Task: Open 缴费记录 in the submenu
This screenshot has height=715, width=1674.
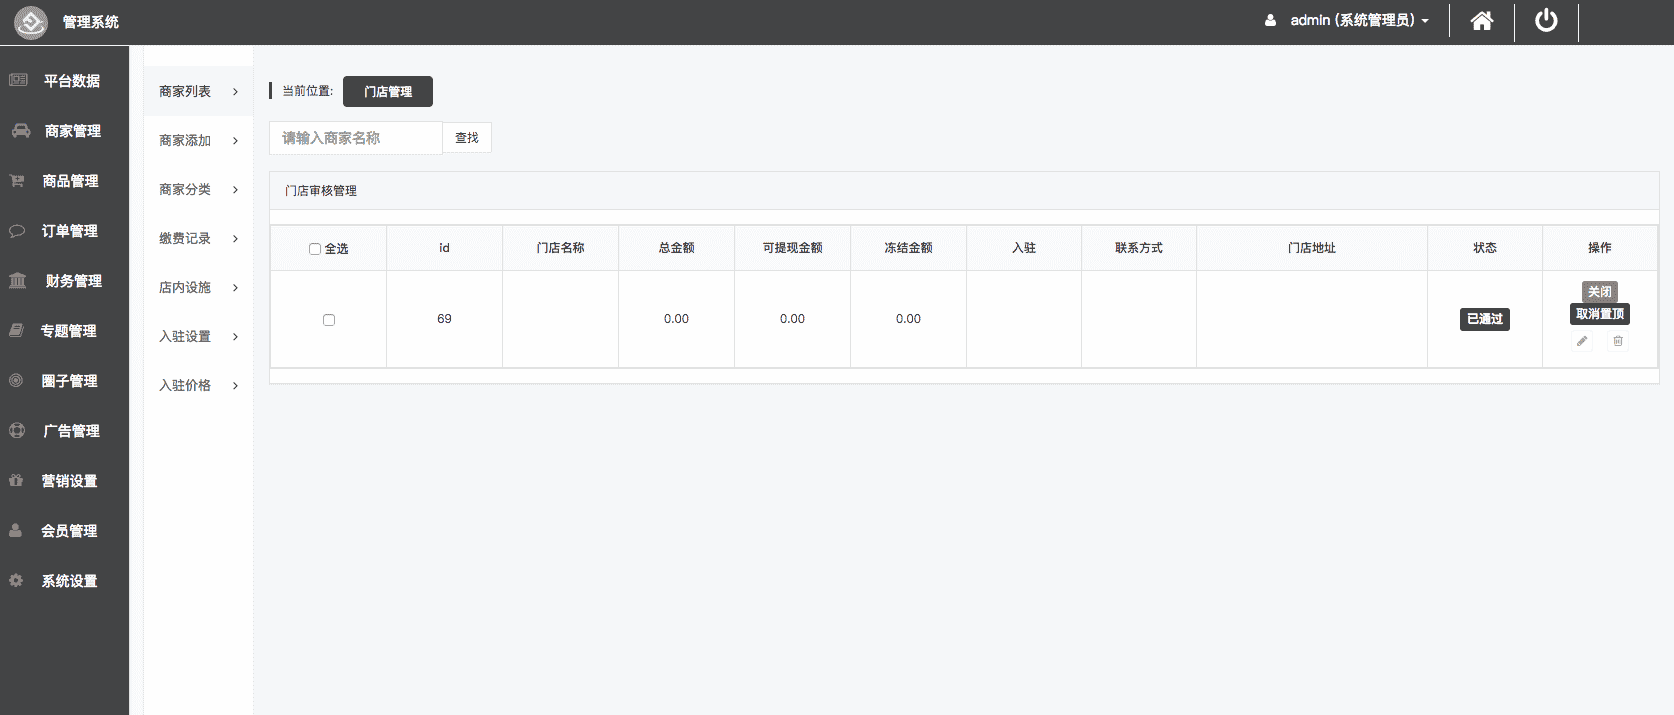Action: tap(185, 238)
